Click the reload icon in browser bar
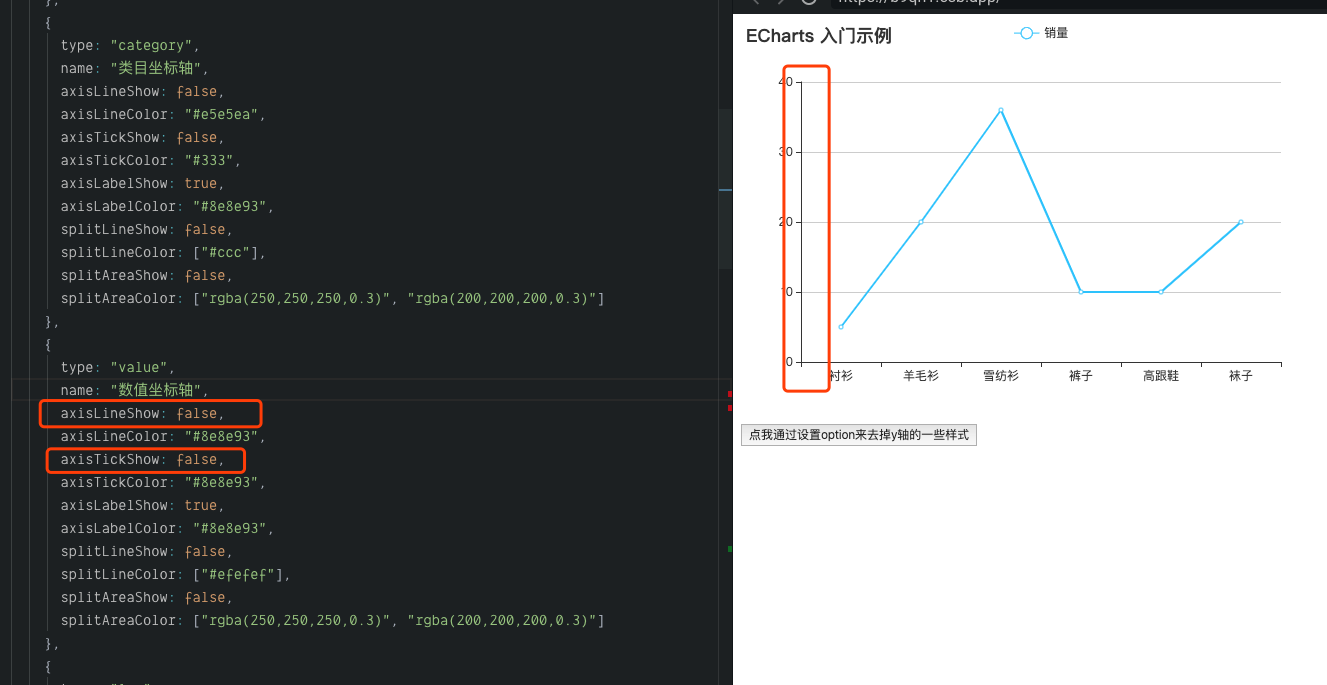This screenshot has width=1327, height=685. (x=809, y=3)
